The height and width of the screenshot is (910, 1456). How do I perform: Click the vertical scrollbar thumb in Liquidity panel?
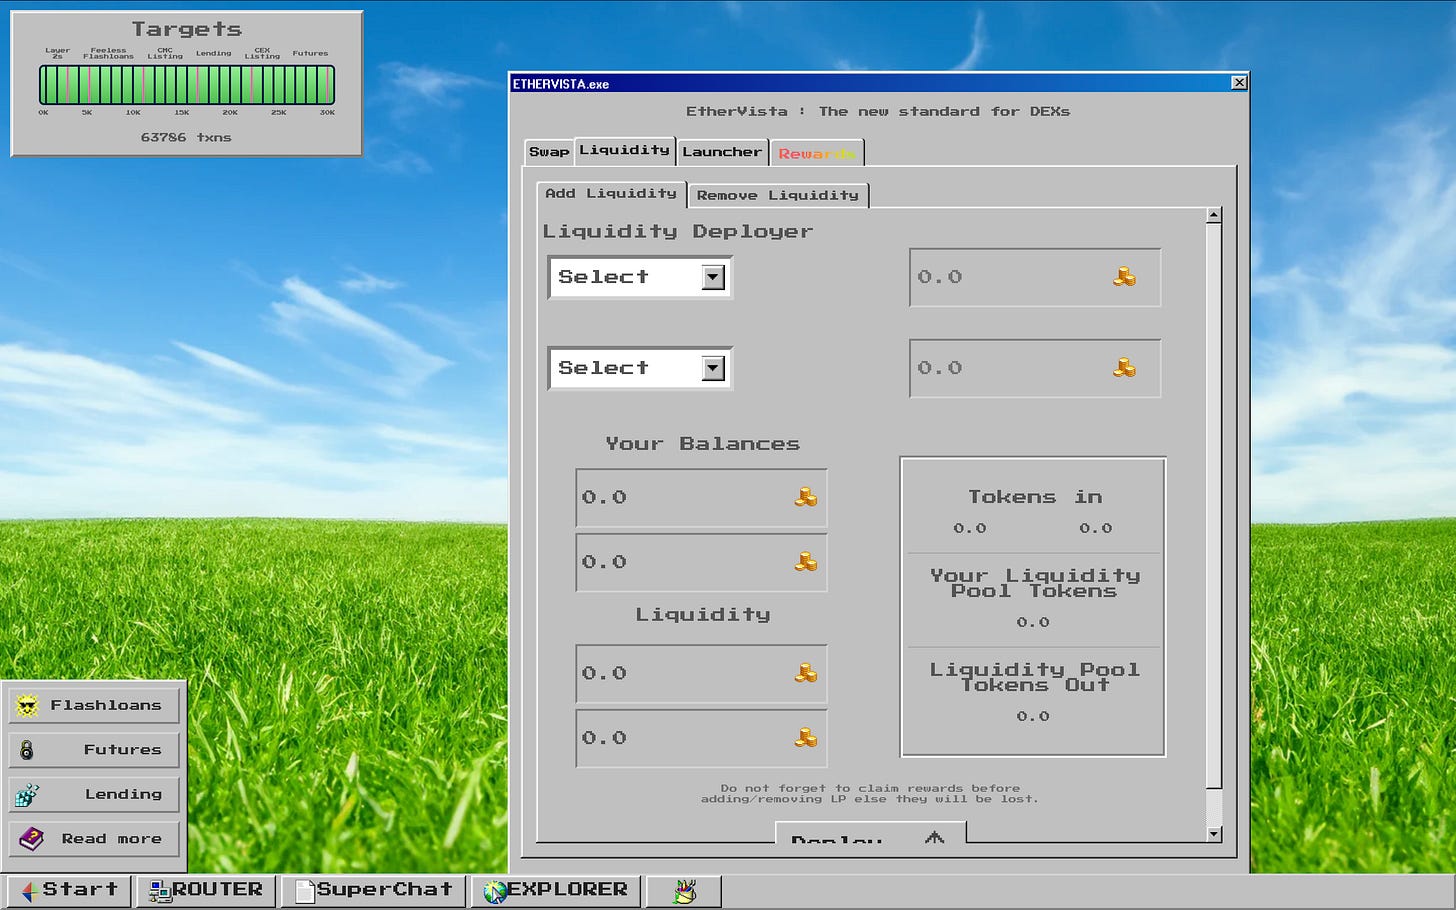tap(1214, 505)
